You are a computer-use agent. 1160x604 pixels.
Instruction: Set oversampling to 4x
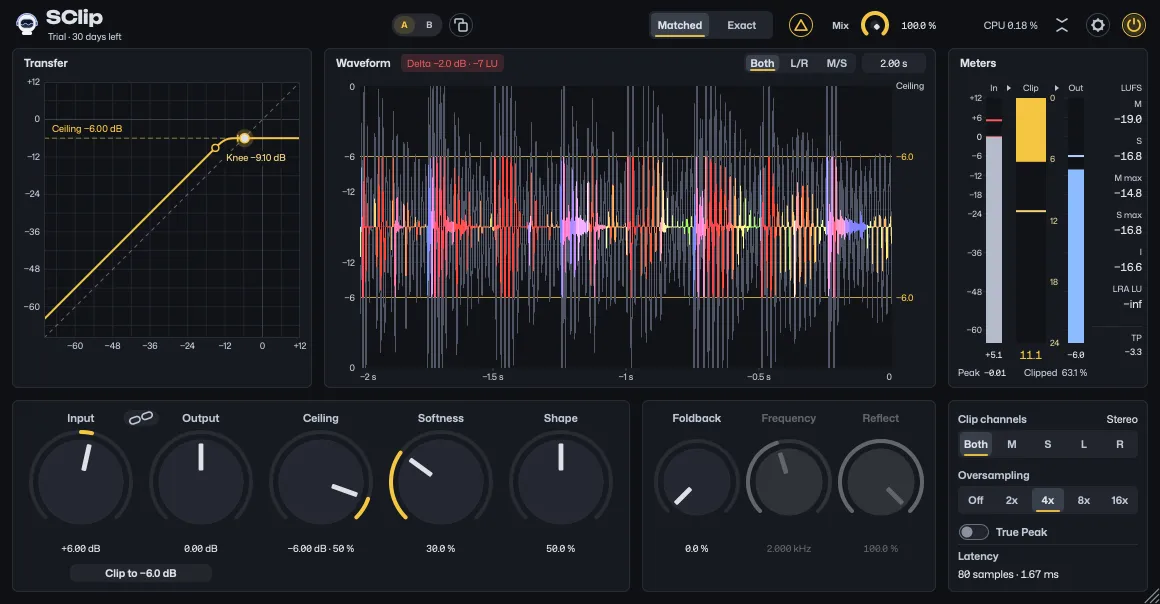tap(1048, 500)
